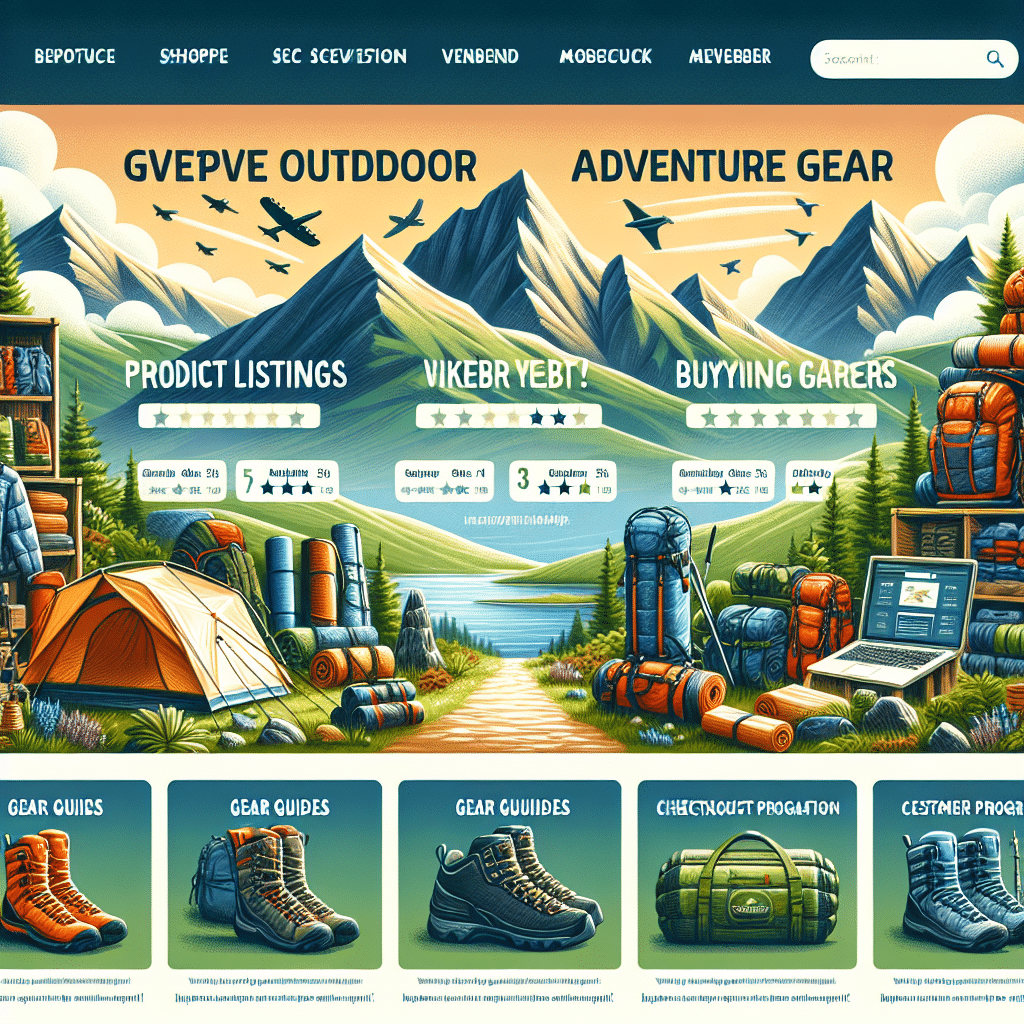
Task: Go to SEC SCEVISION in navigation
Action: coord(339,57)
